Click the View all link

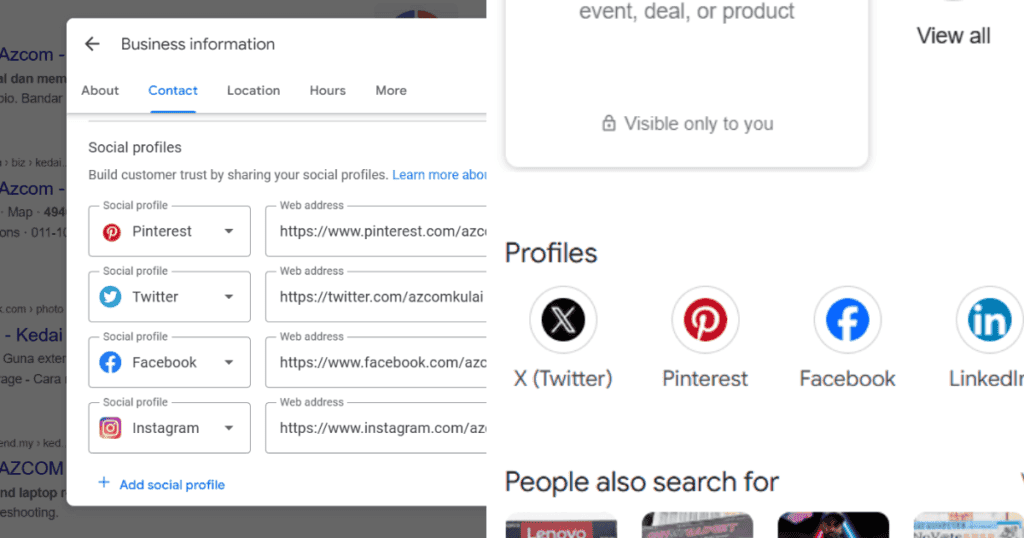[953, 36]
